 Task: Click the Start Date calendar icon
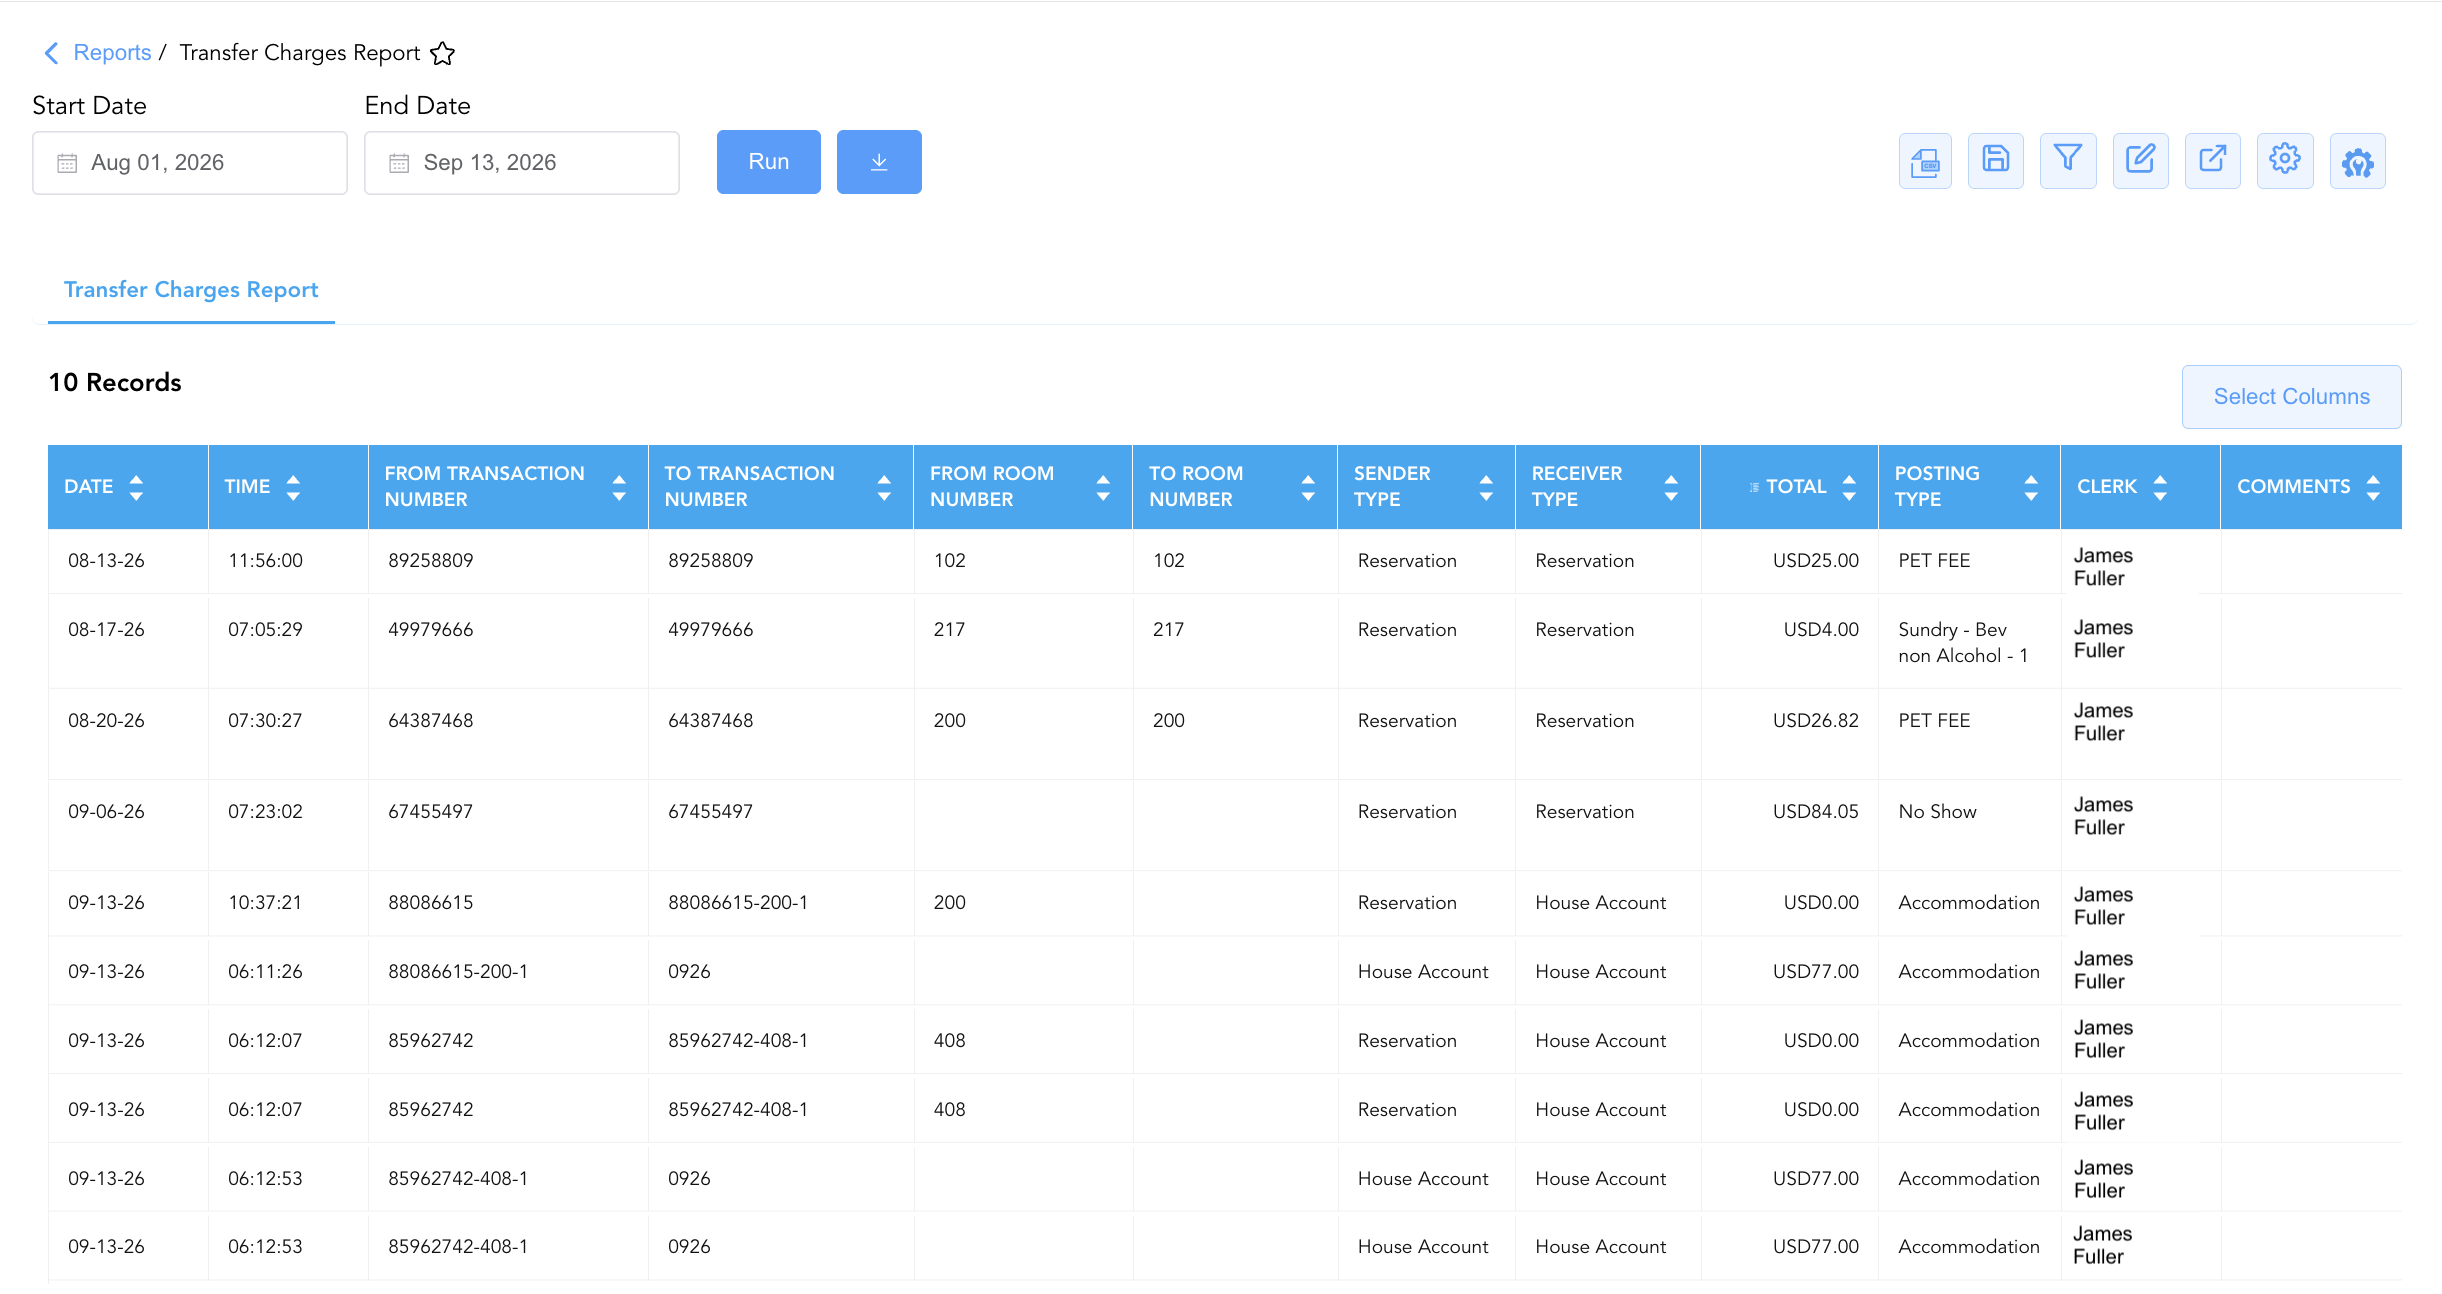click(x=67, y=163)
